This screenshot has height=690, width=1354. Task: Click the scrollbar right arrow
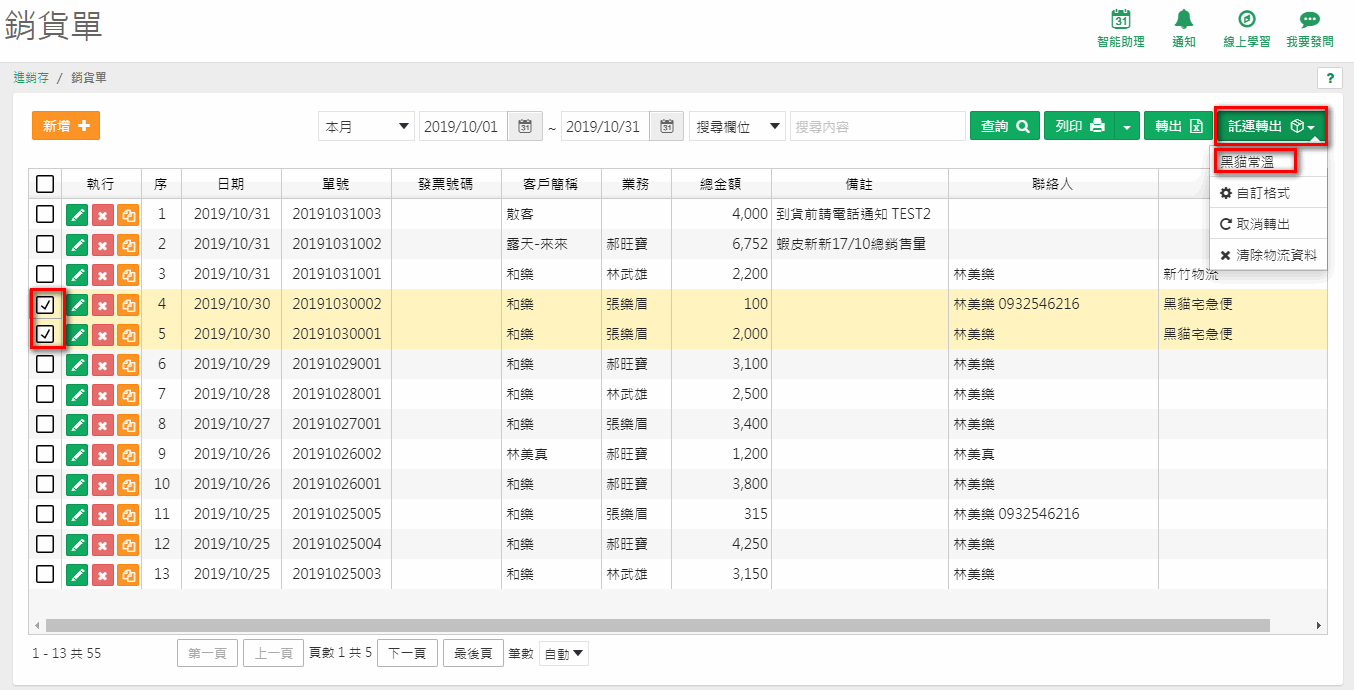[x=1320, y=625]
